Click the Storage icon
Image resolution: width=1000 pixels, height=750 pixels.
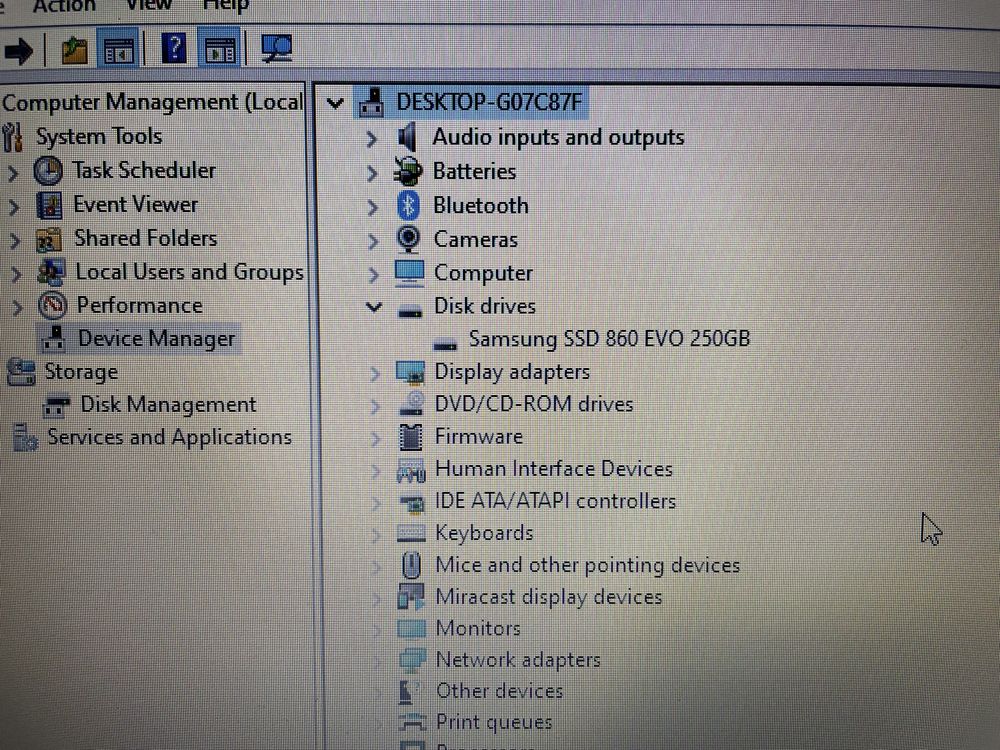[21, 372]
